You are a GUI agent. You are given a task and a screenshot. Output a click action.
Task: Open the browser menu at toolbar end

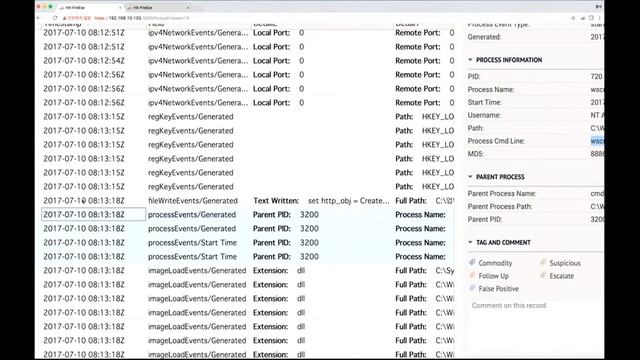pos(599,18)
